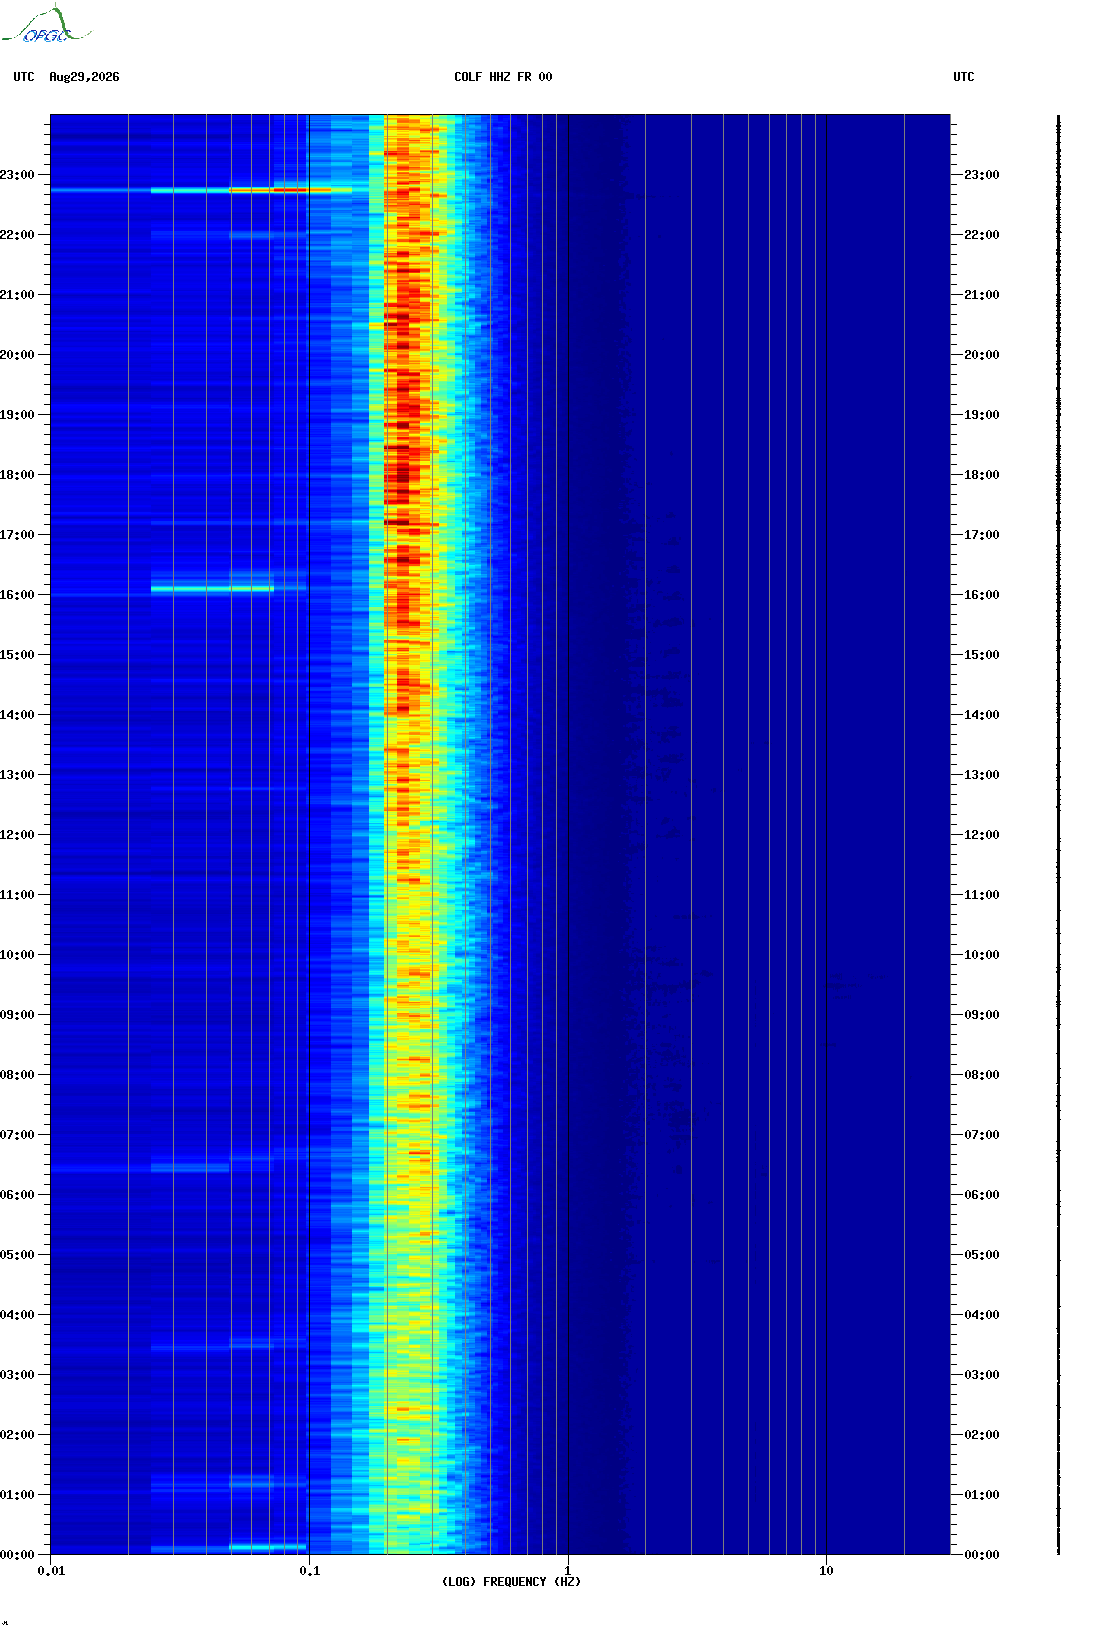Click the COLF HHZ FR 00 station title
The image size is (1102, 1634).
pos(503,77)
